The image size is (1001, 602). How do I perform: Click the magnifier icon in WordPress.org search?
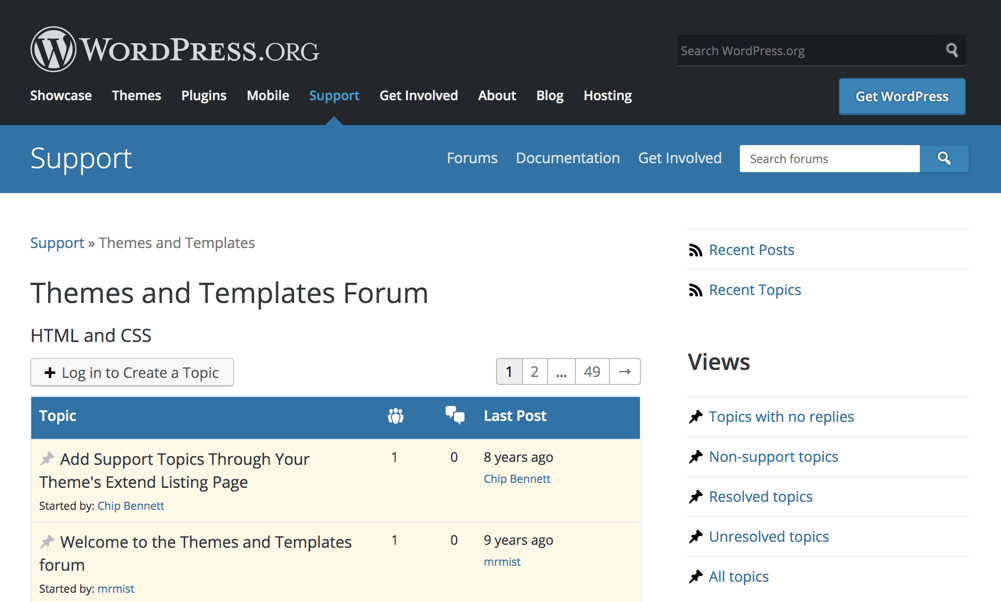click(951, 50)
